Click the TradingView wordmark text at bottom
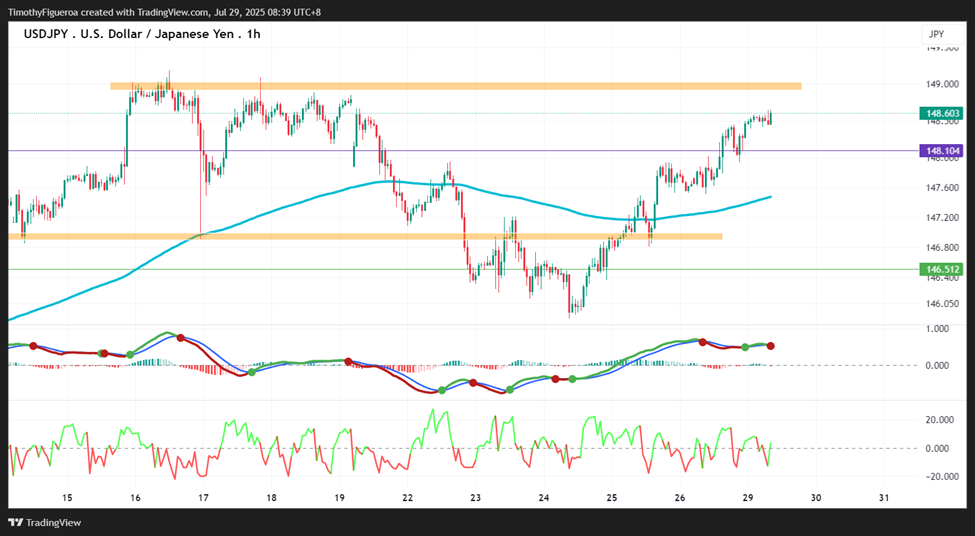The image size is (975, 536). click(x=53, y=523)
